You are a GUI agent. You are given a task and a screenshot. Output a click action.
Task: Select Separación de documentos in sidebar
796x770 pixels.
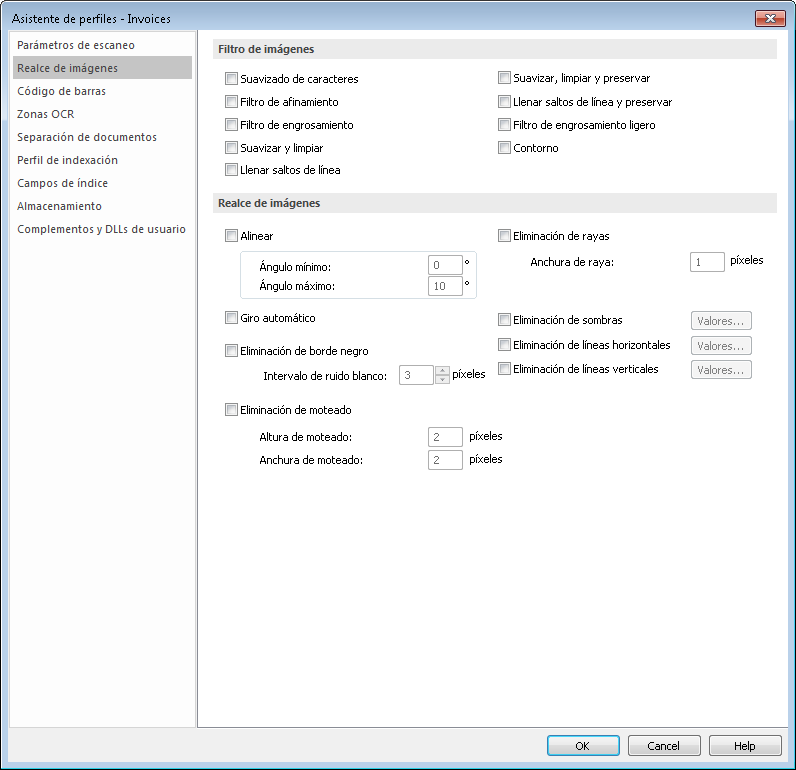(x=87, y=137)
